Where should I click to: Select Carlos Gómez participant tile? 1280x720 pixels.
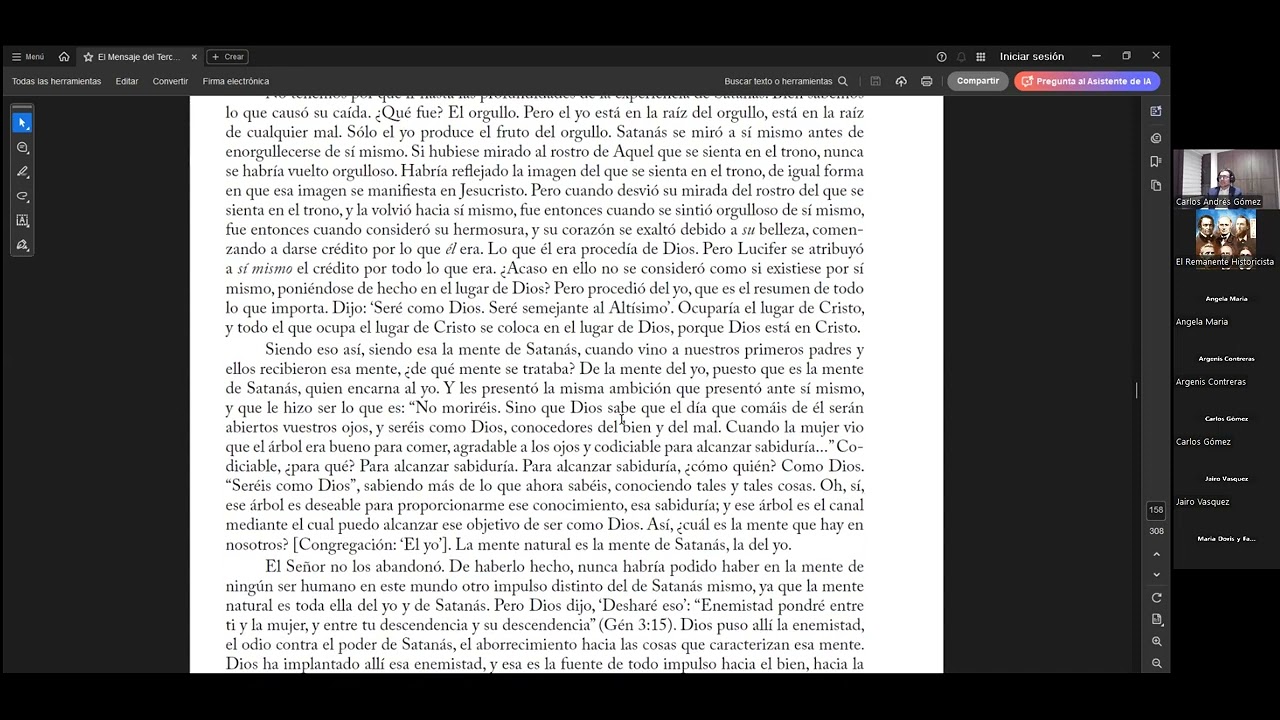point(1226,419)
